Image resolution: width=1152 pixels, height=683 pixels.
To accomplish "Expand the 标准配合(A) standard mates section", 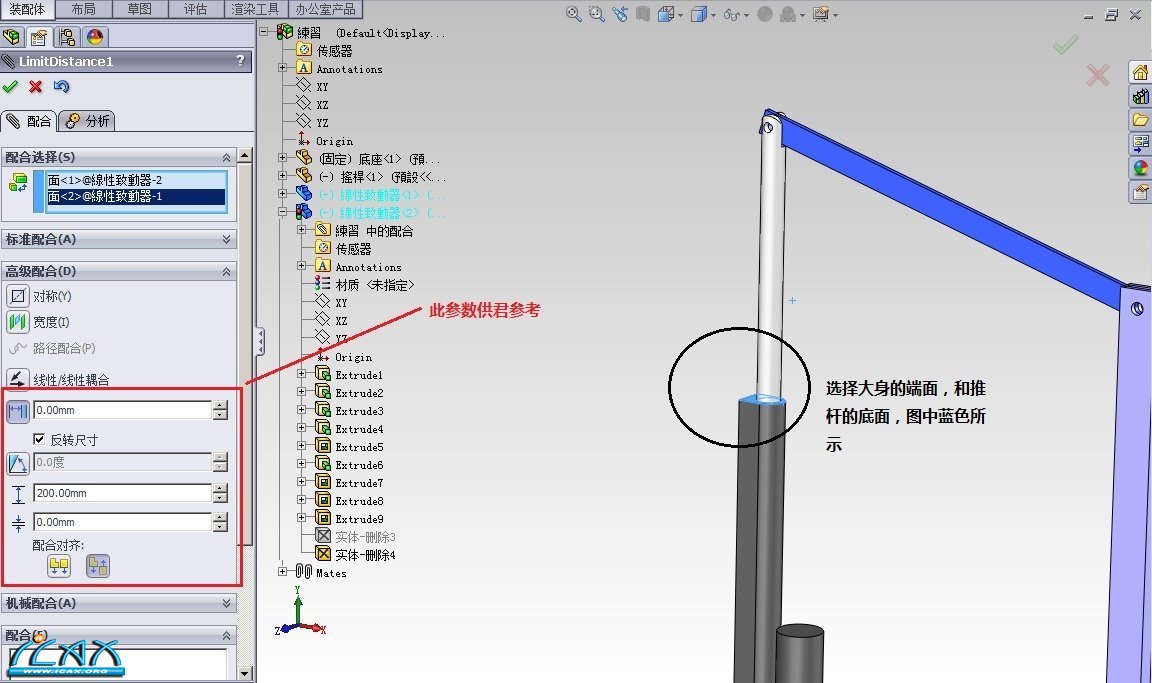I will (x=227, y=240).
